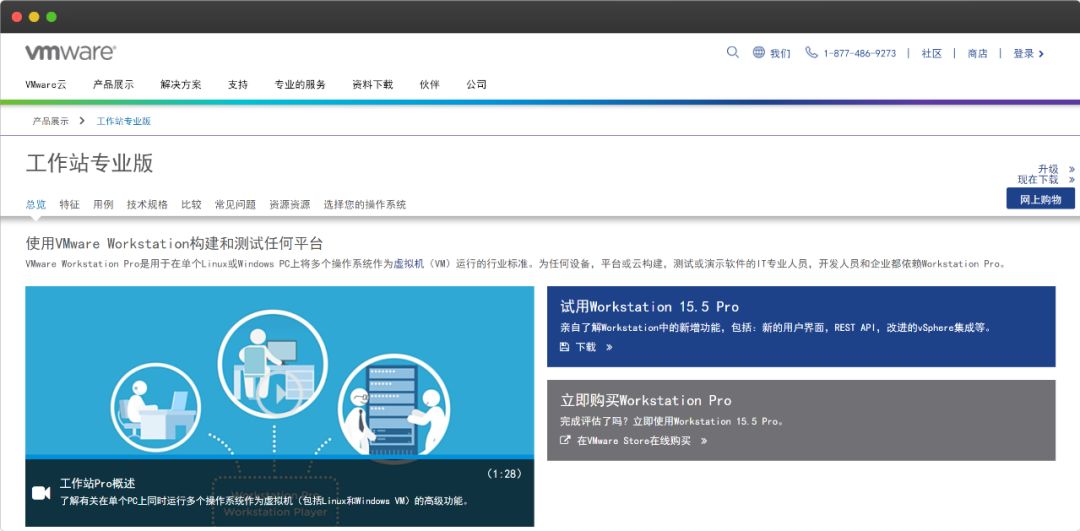Click the double chevron after 在VMware Store在线购买
The image size is (1080, 531).
703,441
